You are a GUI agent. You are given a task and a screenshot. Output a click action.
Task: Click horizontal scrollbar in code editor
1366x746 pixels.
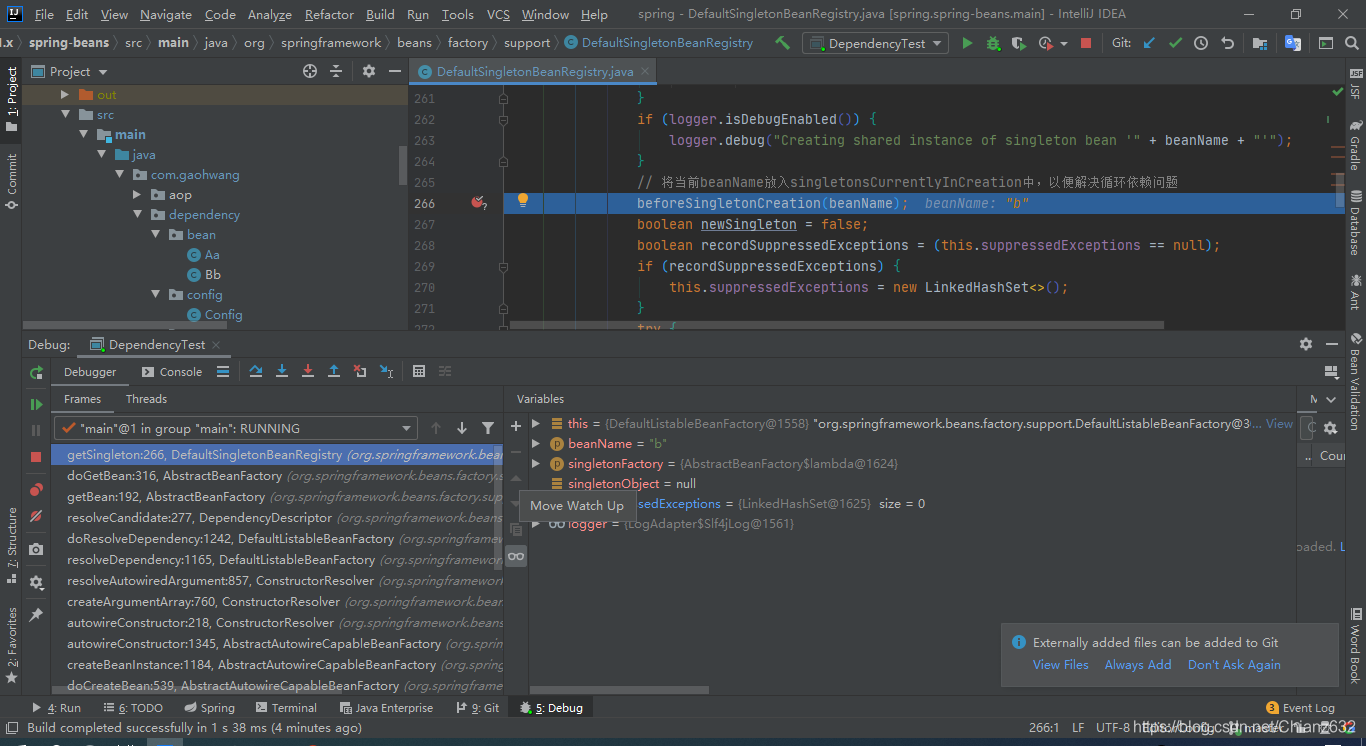pyautogui.click(x=837, y=325)
